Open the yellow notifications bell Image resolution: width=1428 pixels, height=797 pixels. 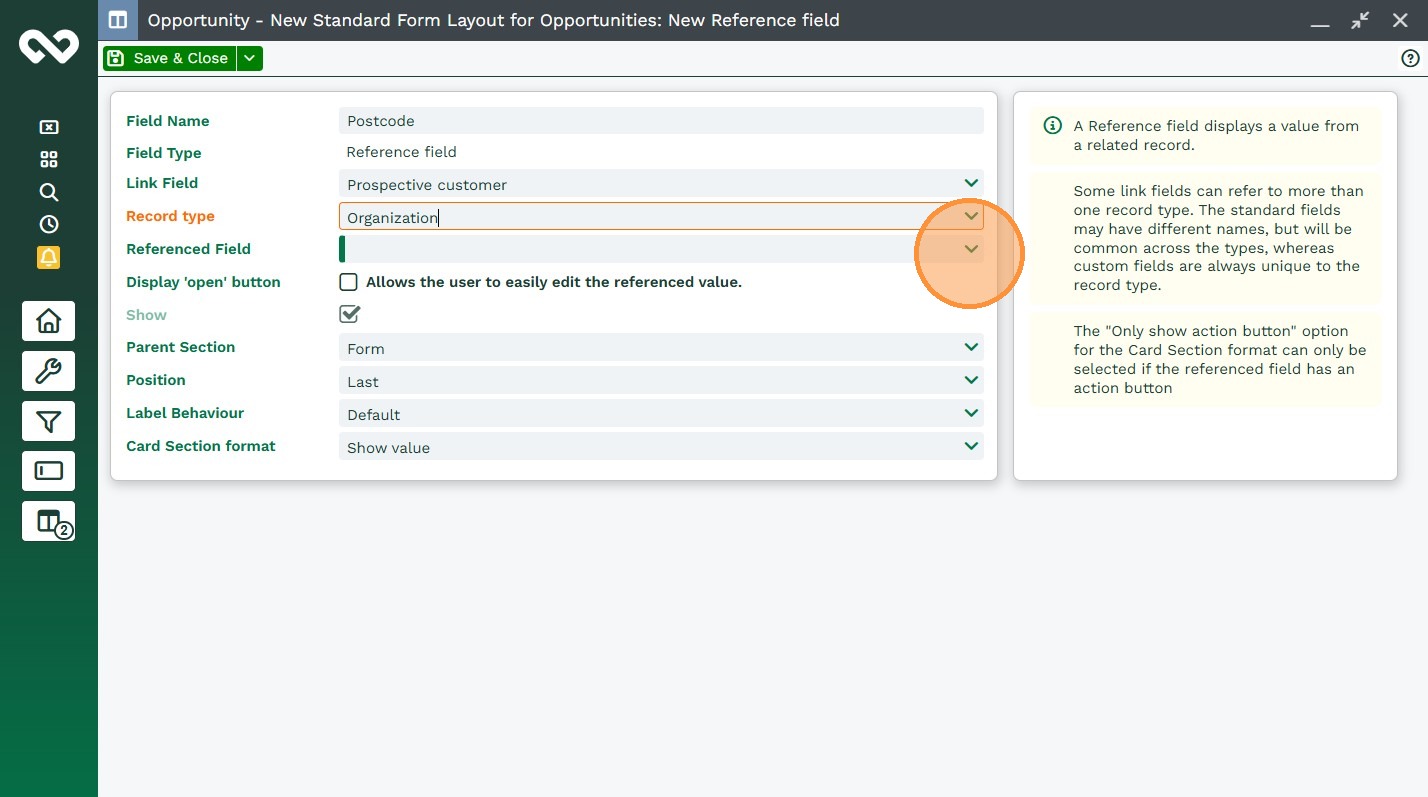point(48,257)
